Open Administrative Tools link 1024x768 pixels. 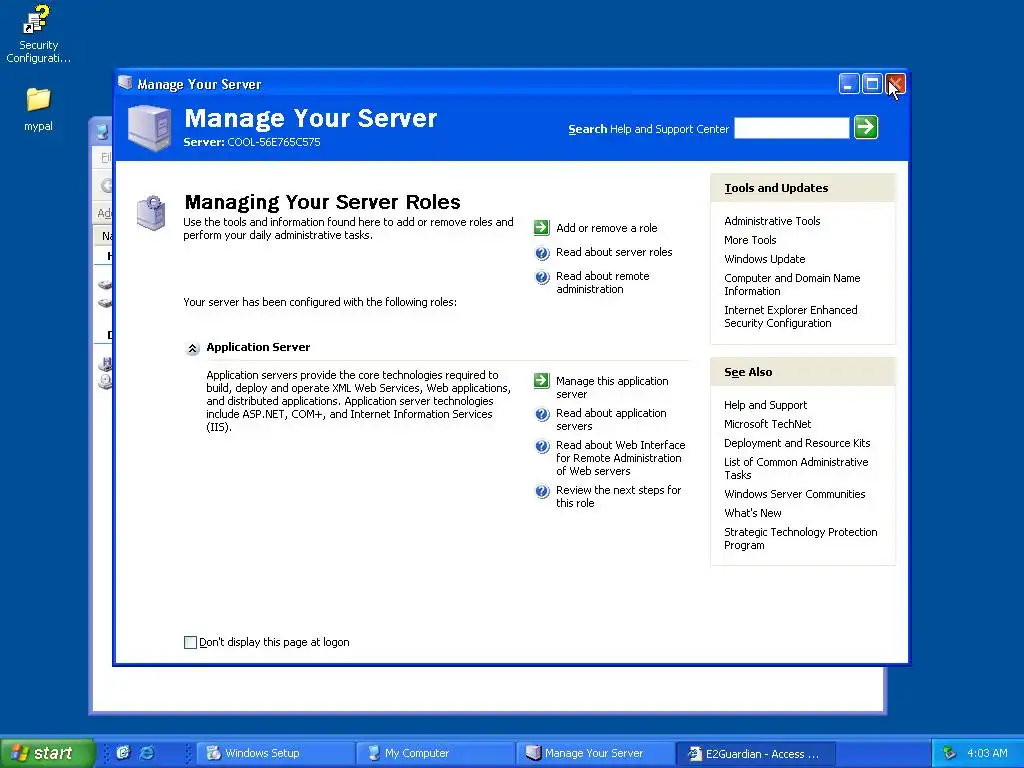click(772, 221)
